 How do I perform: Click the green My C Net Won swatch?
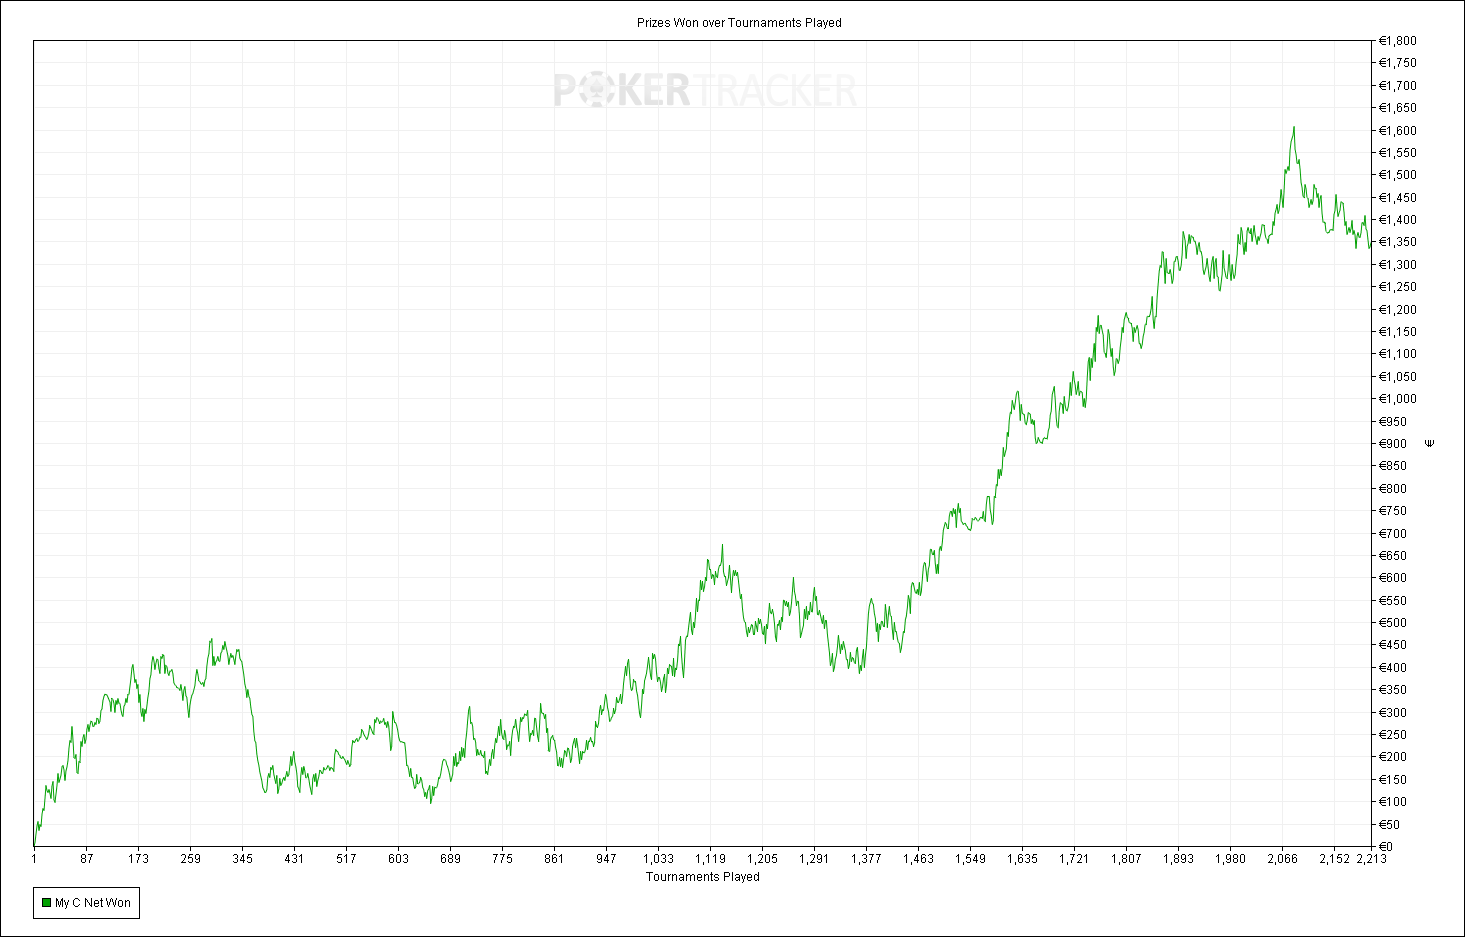(x=46, y=903)
